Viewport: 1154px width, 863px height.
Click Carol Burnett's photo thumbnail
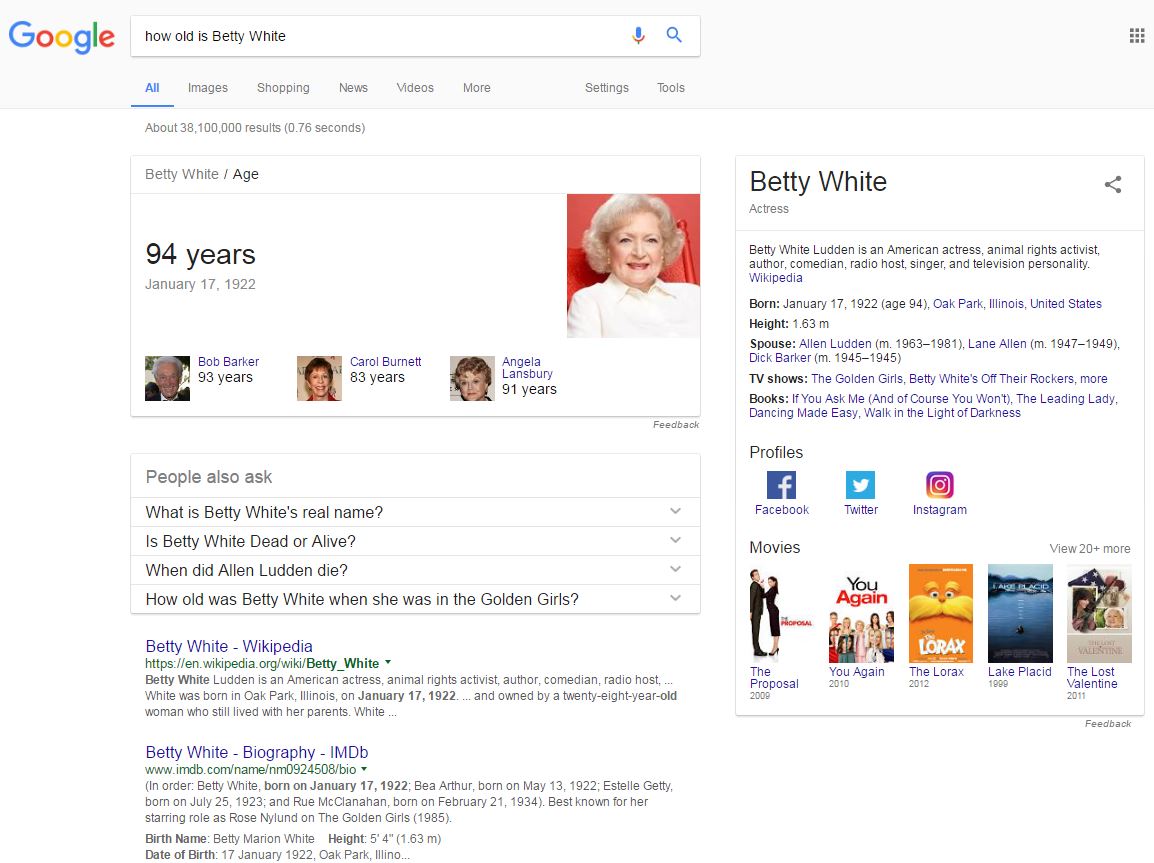(x=319, y=378)
